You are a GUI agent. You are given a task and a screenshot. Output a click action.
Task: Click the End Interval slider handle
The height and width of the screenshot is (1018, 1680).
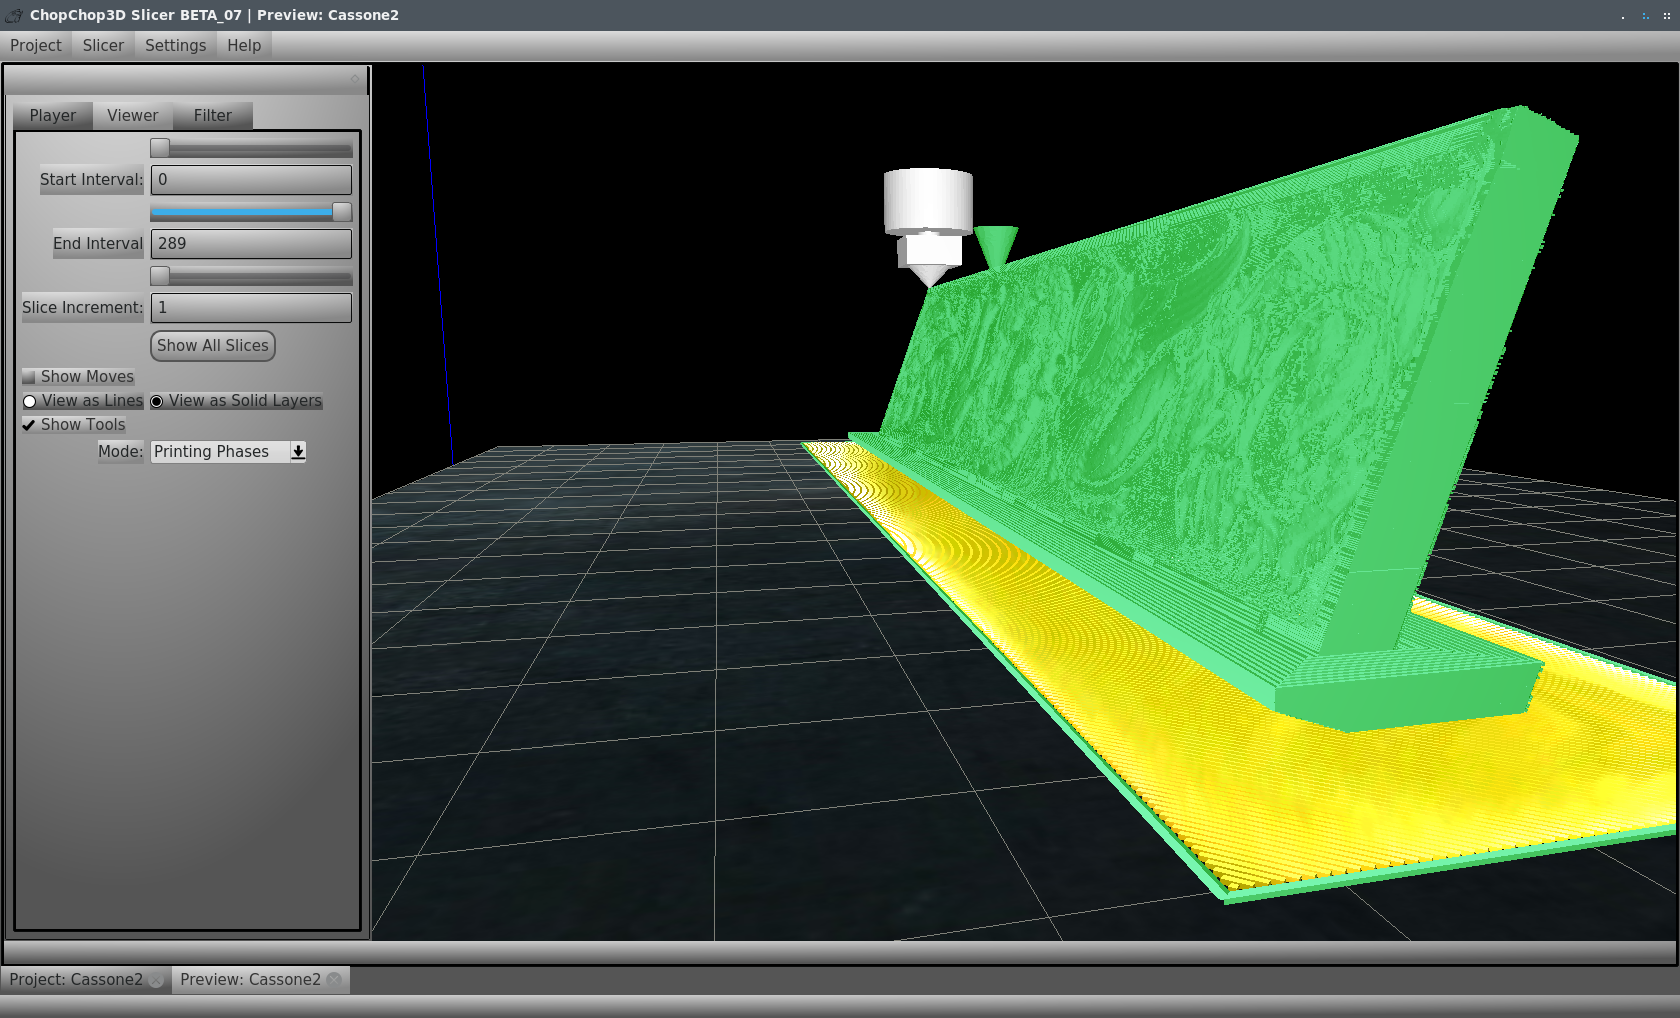tap(342, 212)
